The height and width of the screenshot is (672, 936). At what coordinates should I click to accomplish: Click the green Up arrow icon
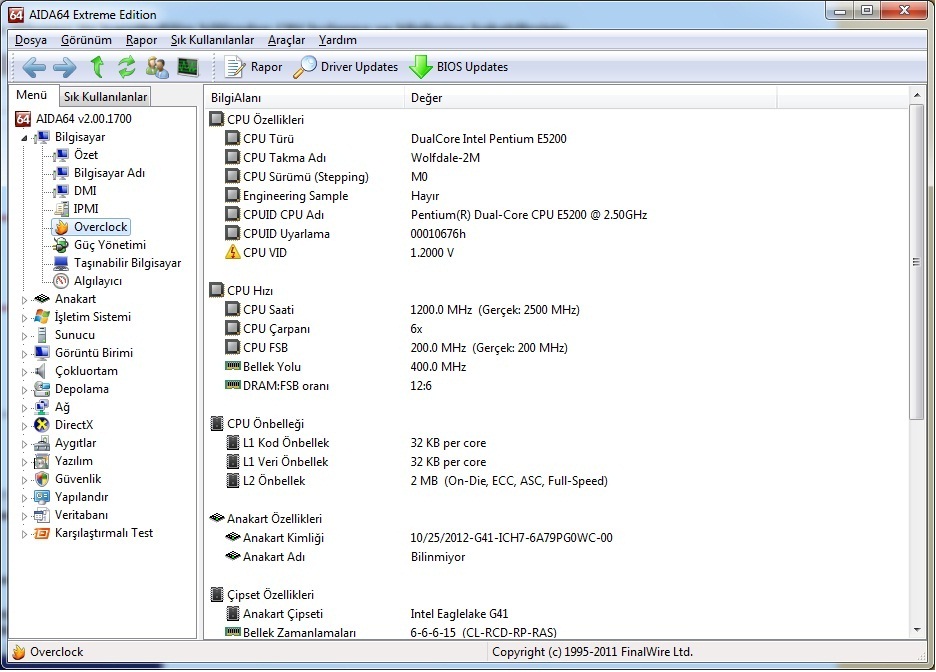coord(97,67)
